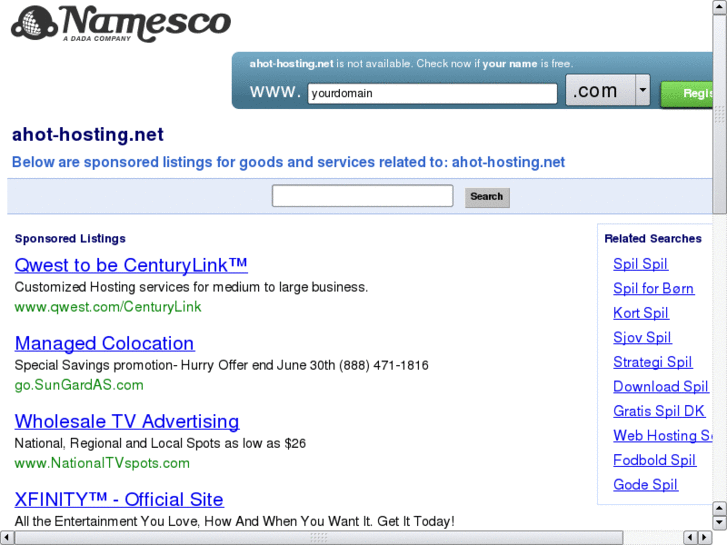The image size is (727, 545).
Task: Select Gratis Spil DK related search
Action: pos(659,411)
